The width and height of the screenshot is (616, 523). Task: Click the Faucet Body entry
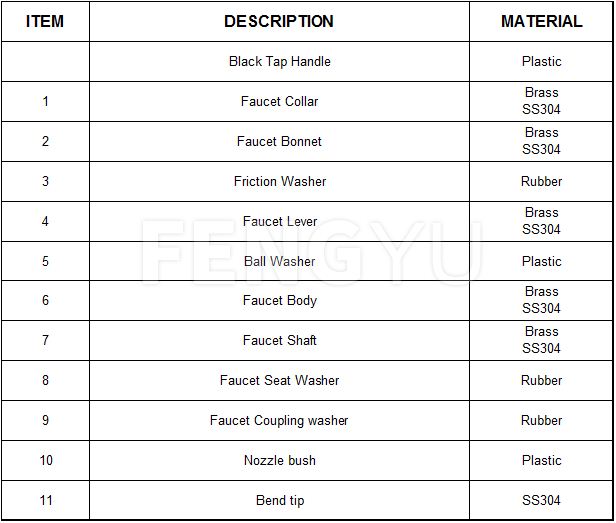pyautogui.click(x=280, y=301)
